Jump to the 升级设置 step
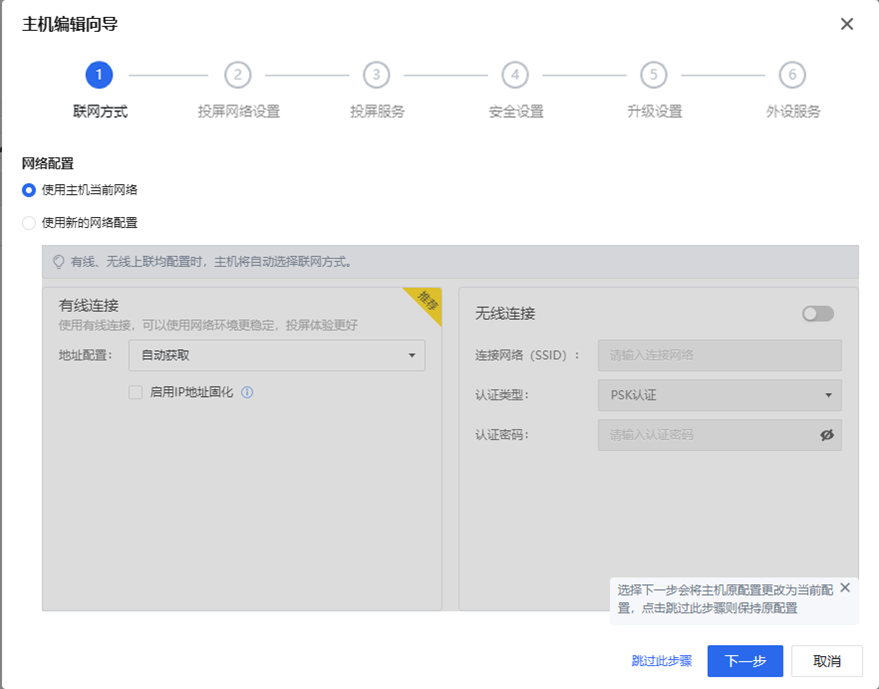Viewport: 879px width, 689px height. (x=654, y=112)
